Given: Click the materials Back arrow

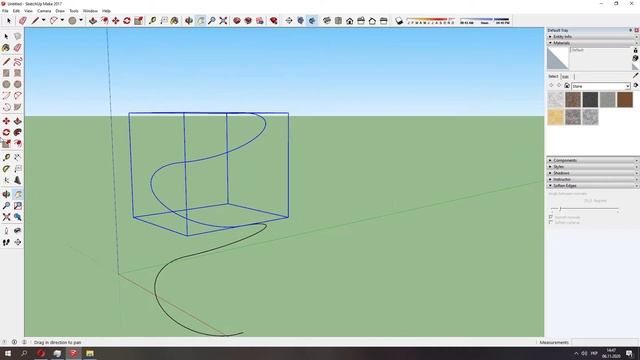Looking at the screenshot, I should (x=551, y=86).
